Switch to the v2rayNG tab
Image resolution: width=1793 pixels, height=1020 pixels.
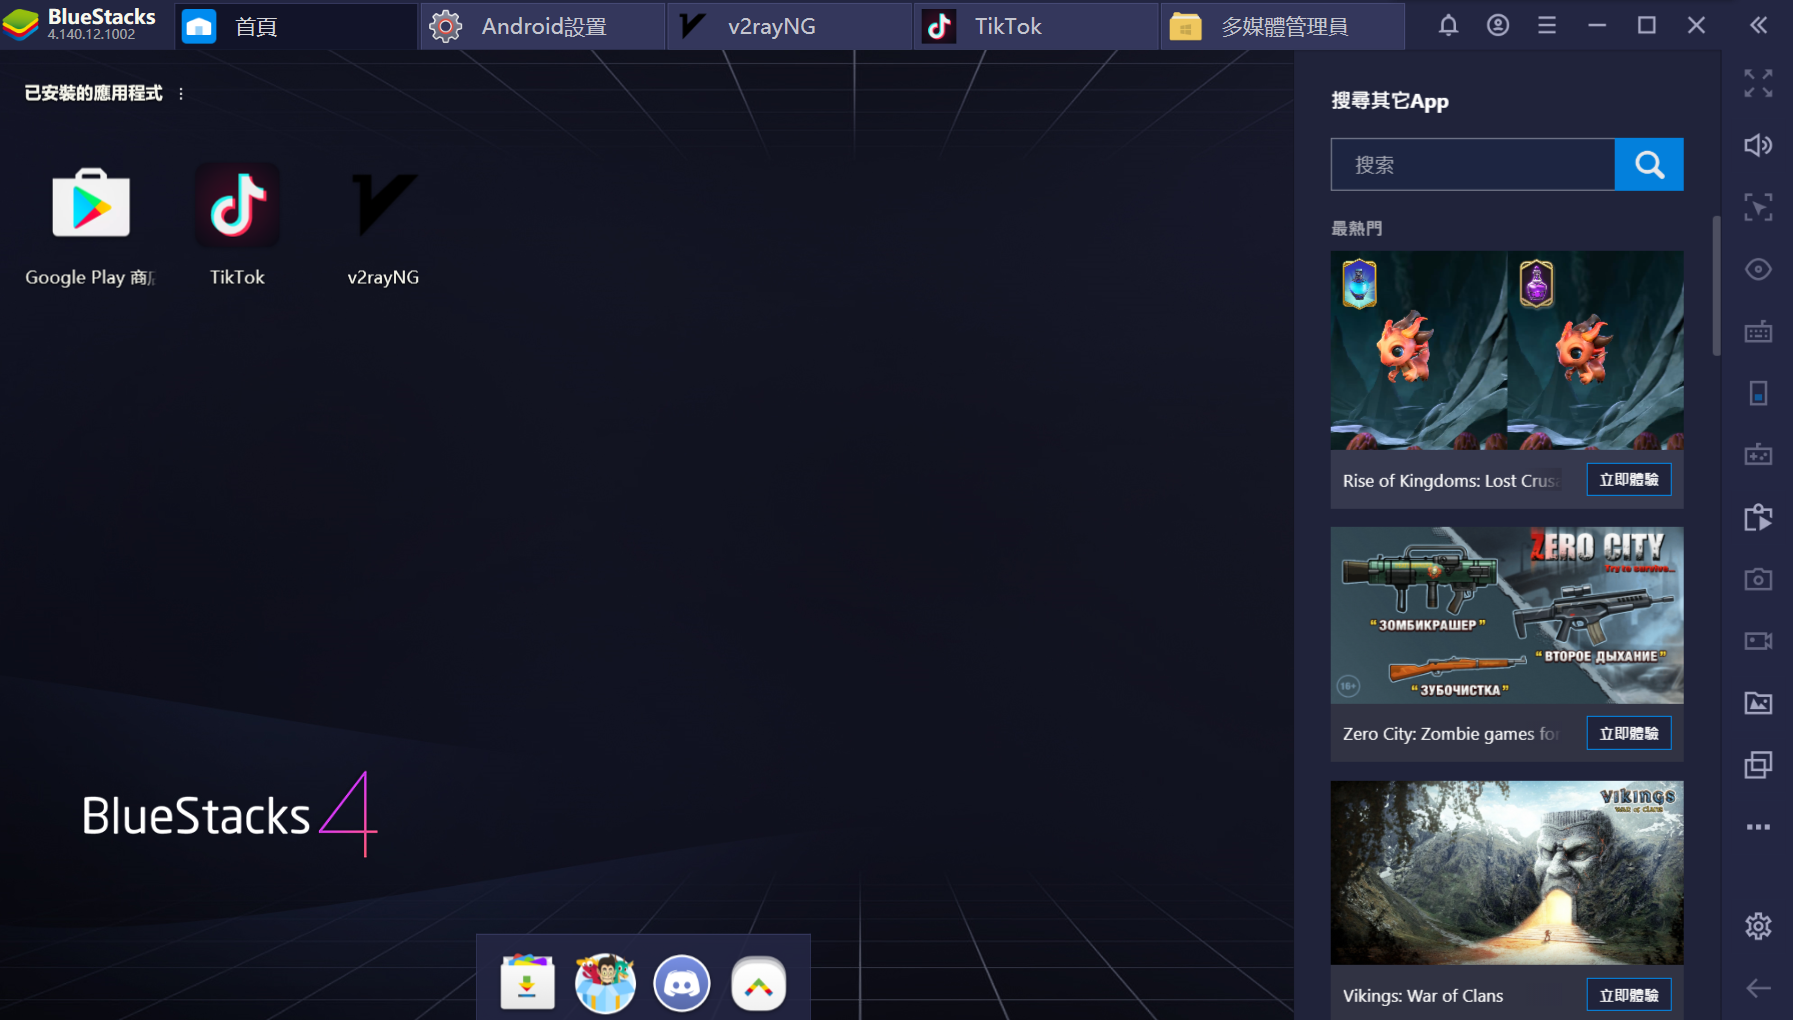[790, 26]
